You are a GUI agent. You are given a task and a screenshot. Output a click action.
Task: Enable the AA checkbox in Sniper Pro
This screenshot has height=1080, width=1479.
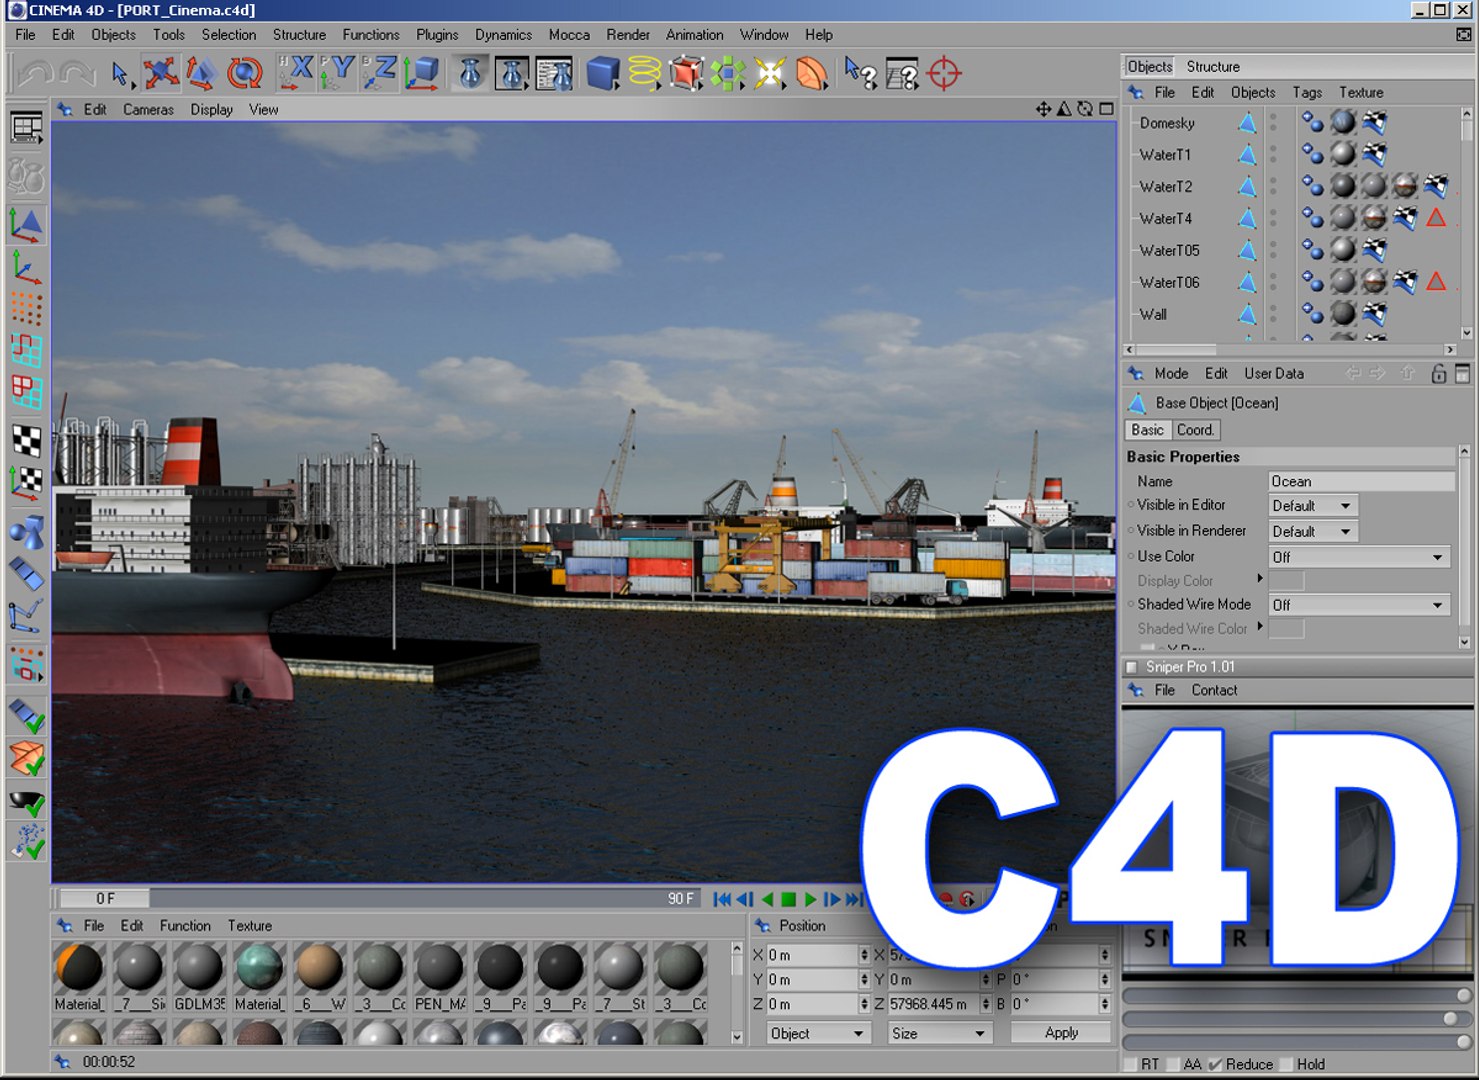click(1173, 1064)
